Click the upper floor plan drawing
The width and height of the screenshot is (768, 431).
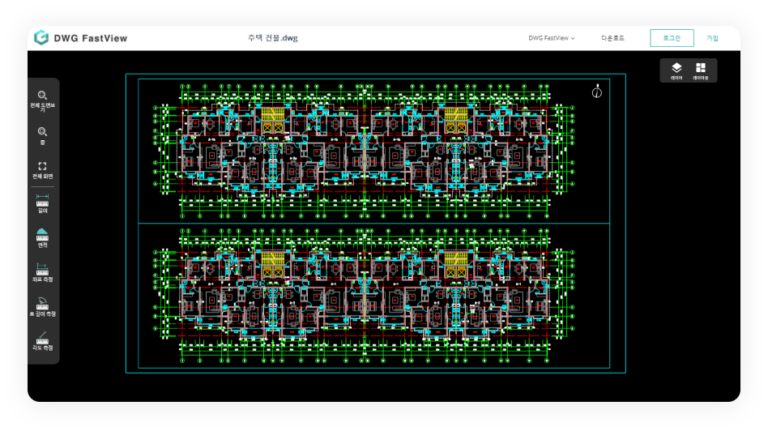pyautogui.click(x=363, y=150)
